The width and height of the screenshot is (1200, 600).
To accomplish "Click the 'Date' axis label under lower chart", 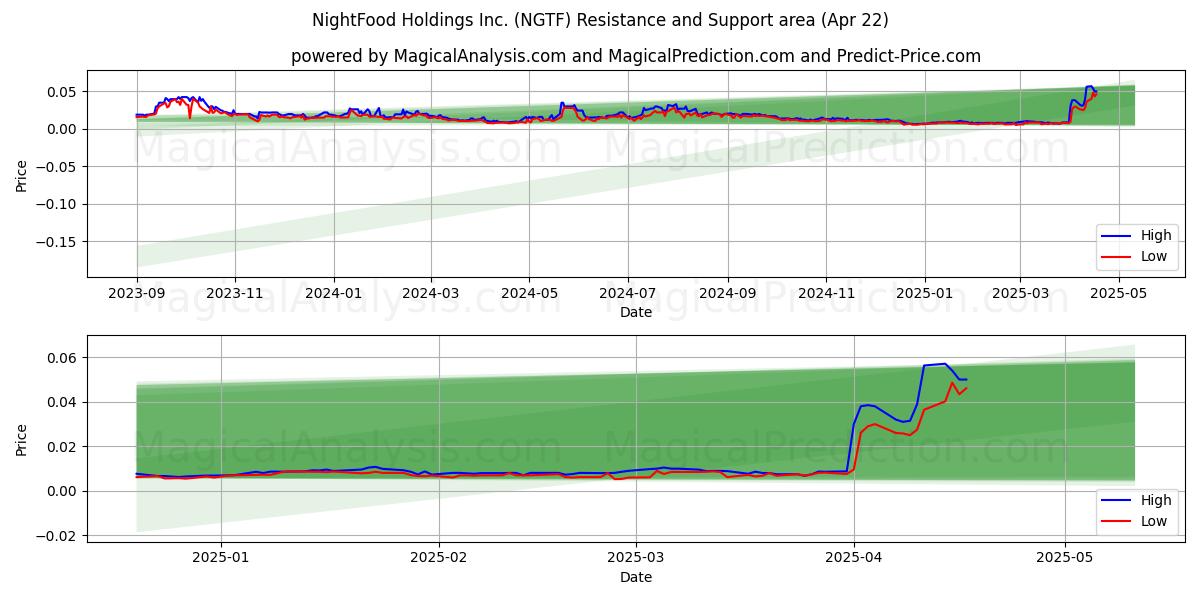I will 636,577.
